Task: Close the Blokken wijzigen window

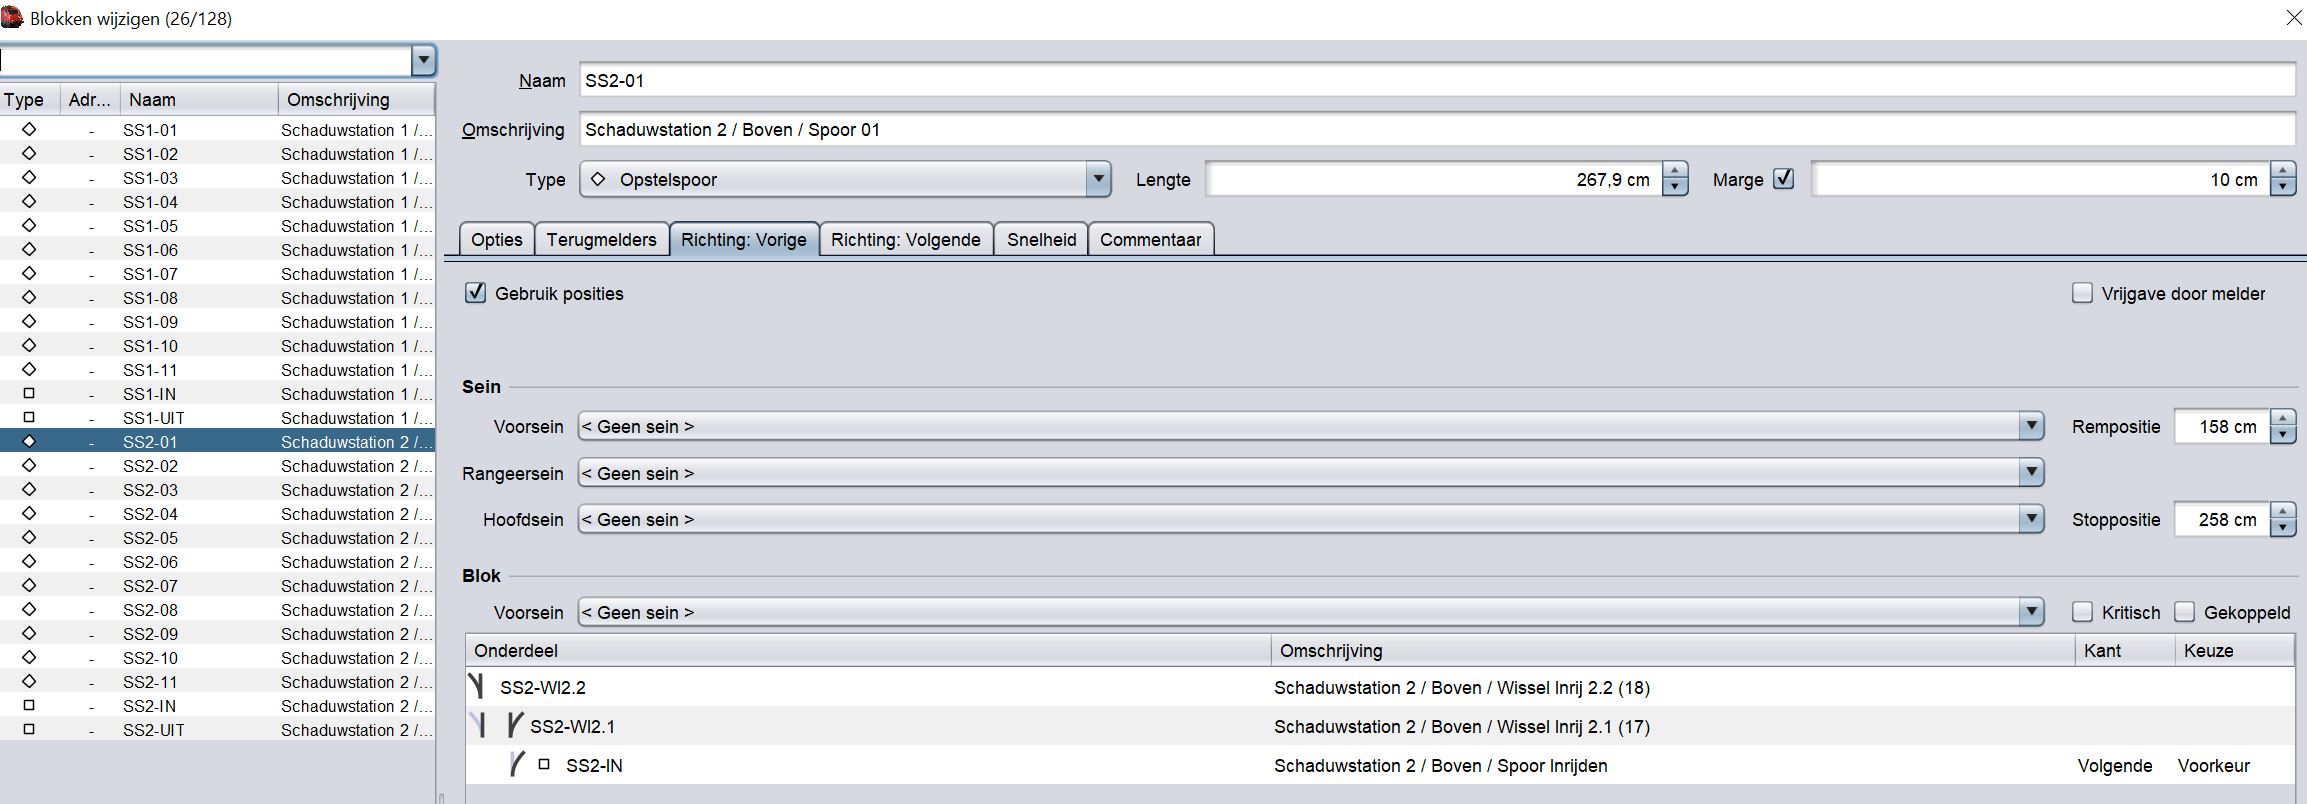Action: coord(2294,18)
